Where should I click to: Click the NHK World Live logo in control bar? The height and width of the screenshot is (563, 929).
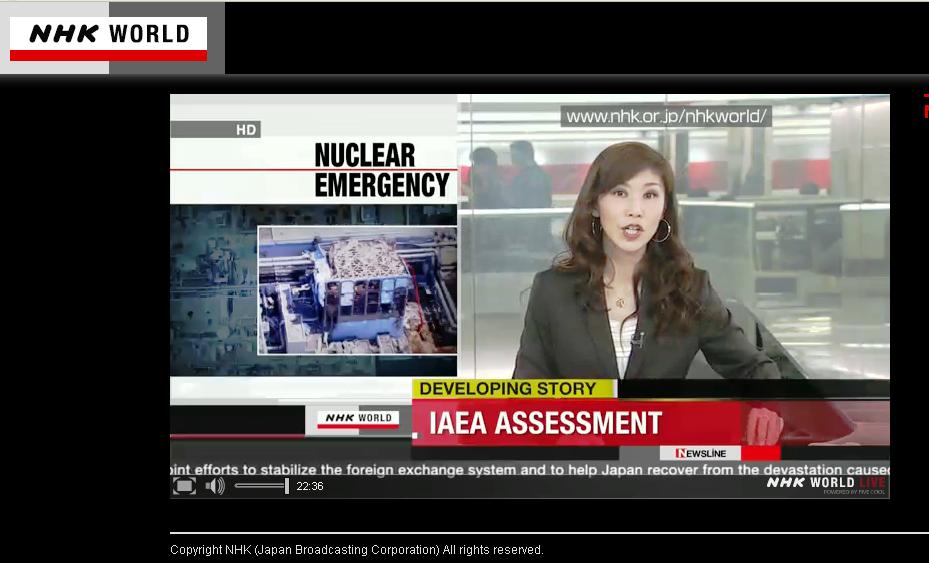(826, 484)
